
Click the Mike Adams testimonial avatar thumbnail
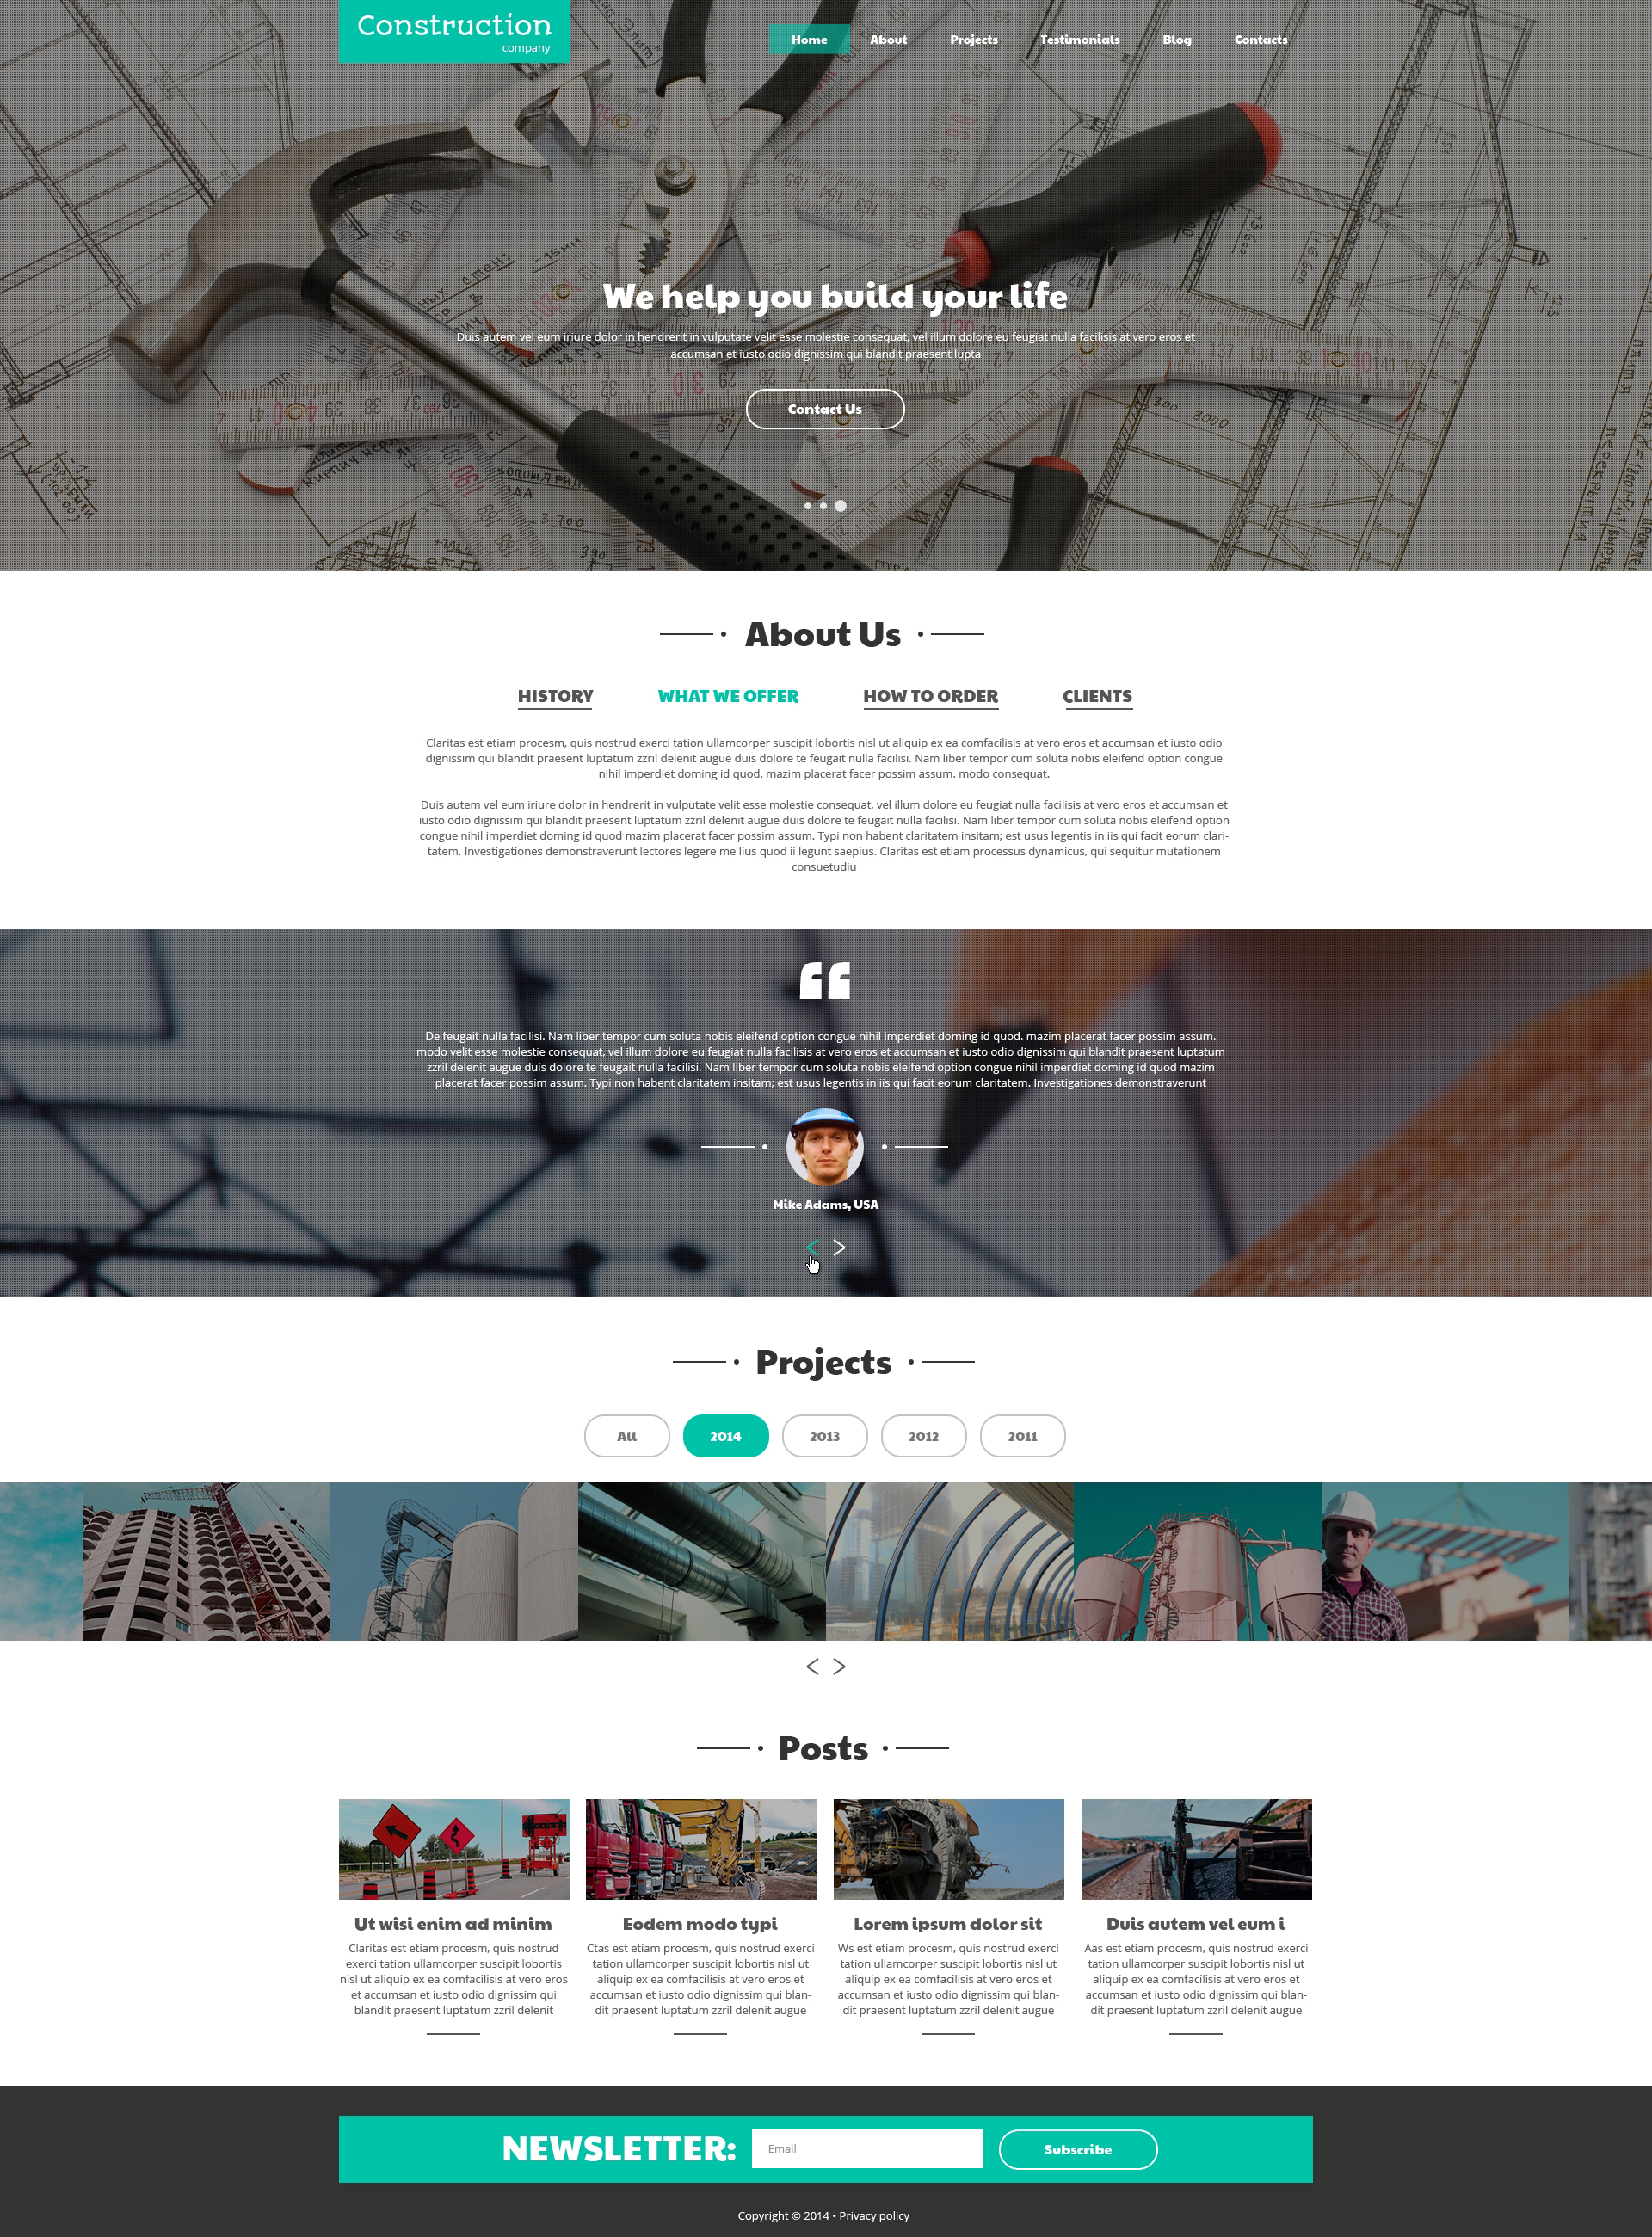click(825, 1144)
